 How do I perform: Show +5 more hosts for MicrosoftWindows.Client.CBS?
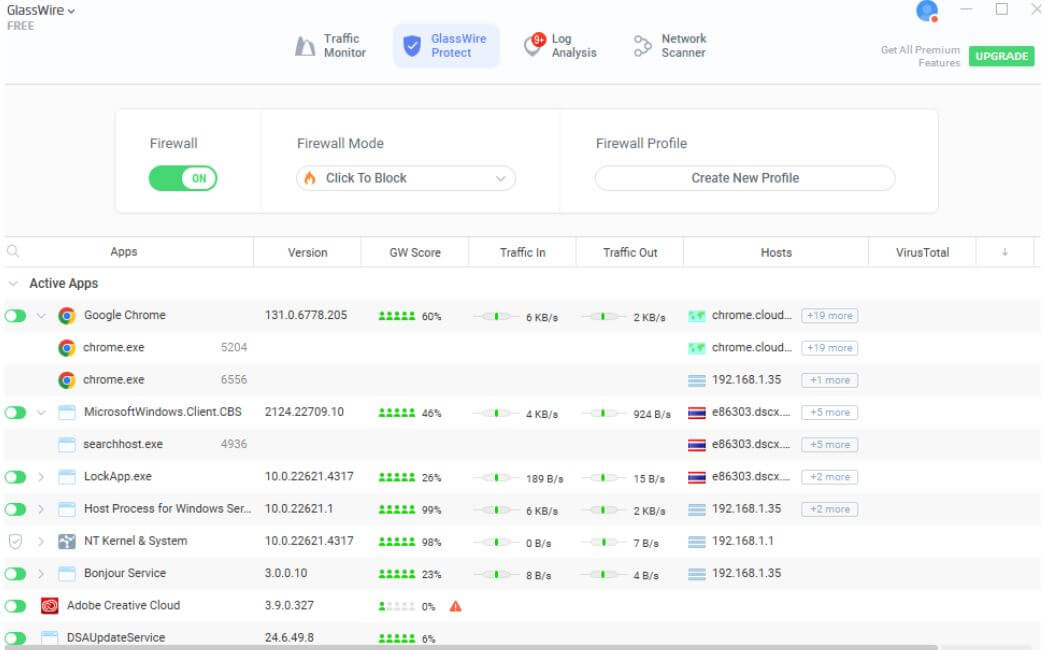pyautogui.click(x=829, y=412)
